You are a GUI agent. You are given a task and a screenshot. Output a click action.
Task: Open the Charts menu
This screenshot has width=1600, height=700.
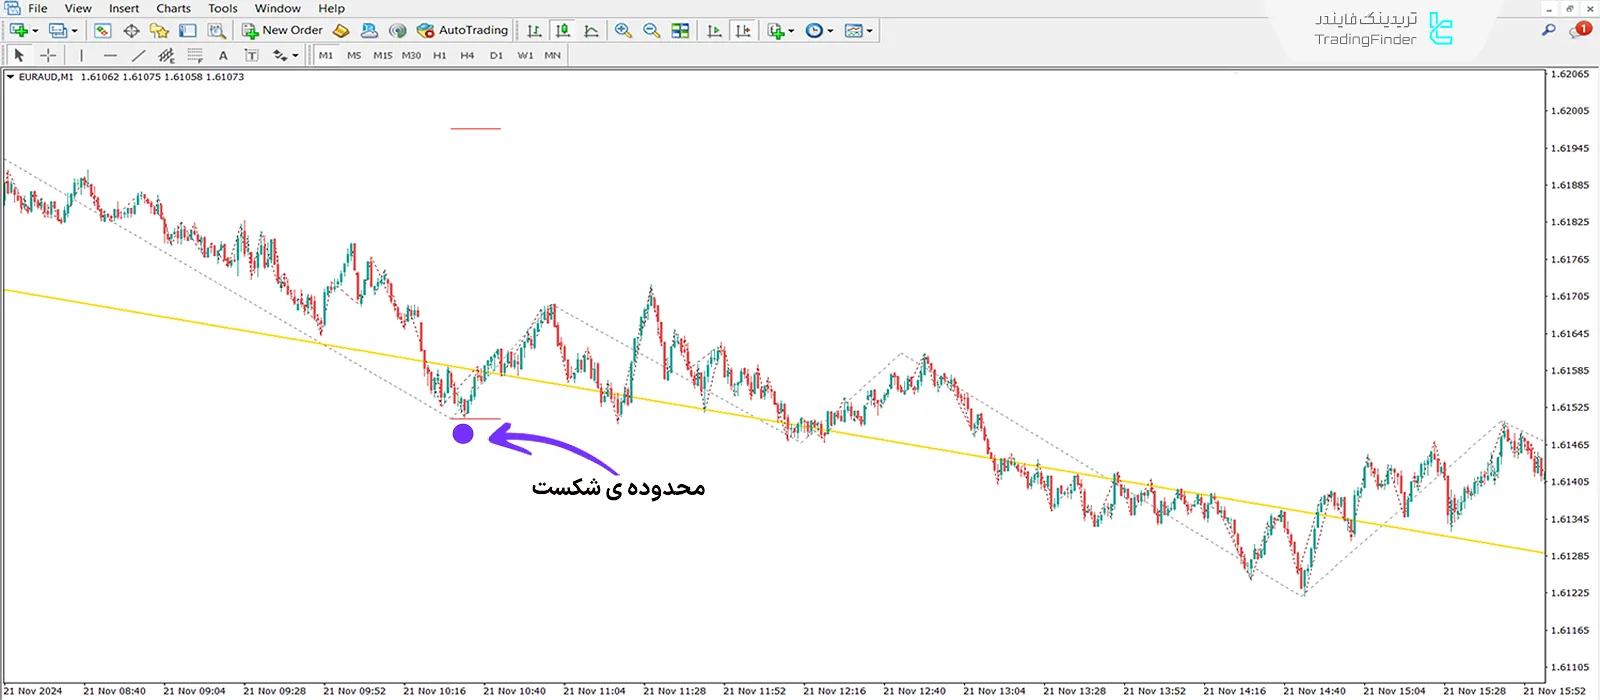[x=173, y=8]
